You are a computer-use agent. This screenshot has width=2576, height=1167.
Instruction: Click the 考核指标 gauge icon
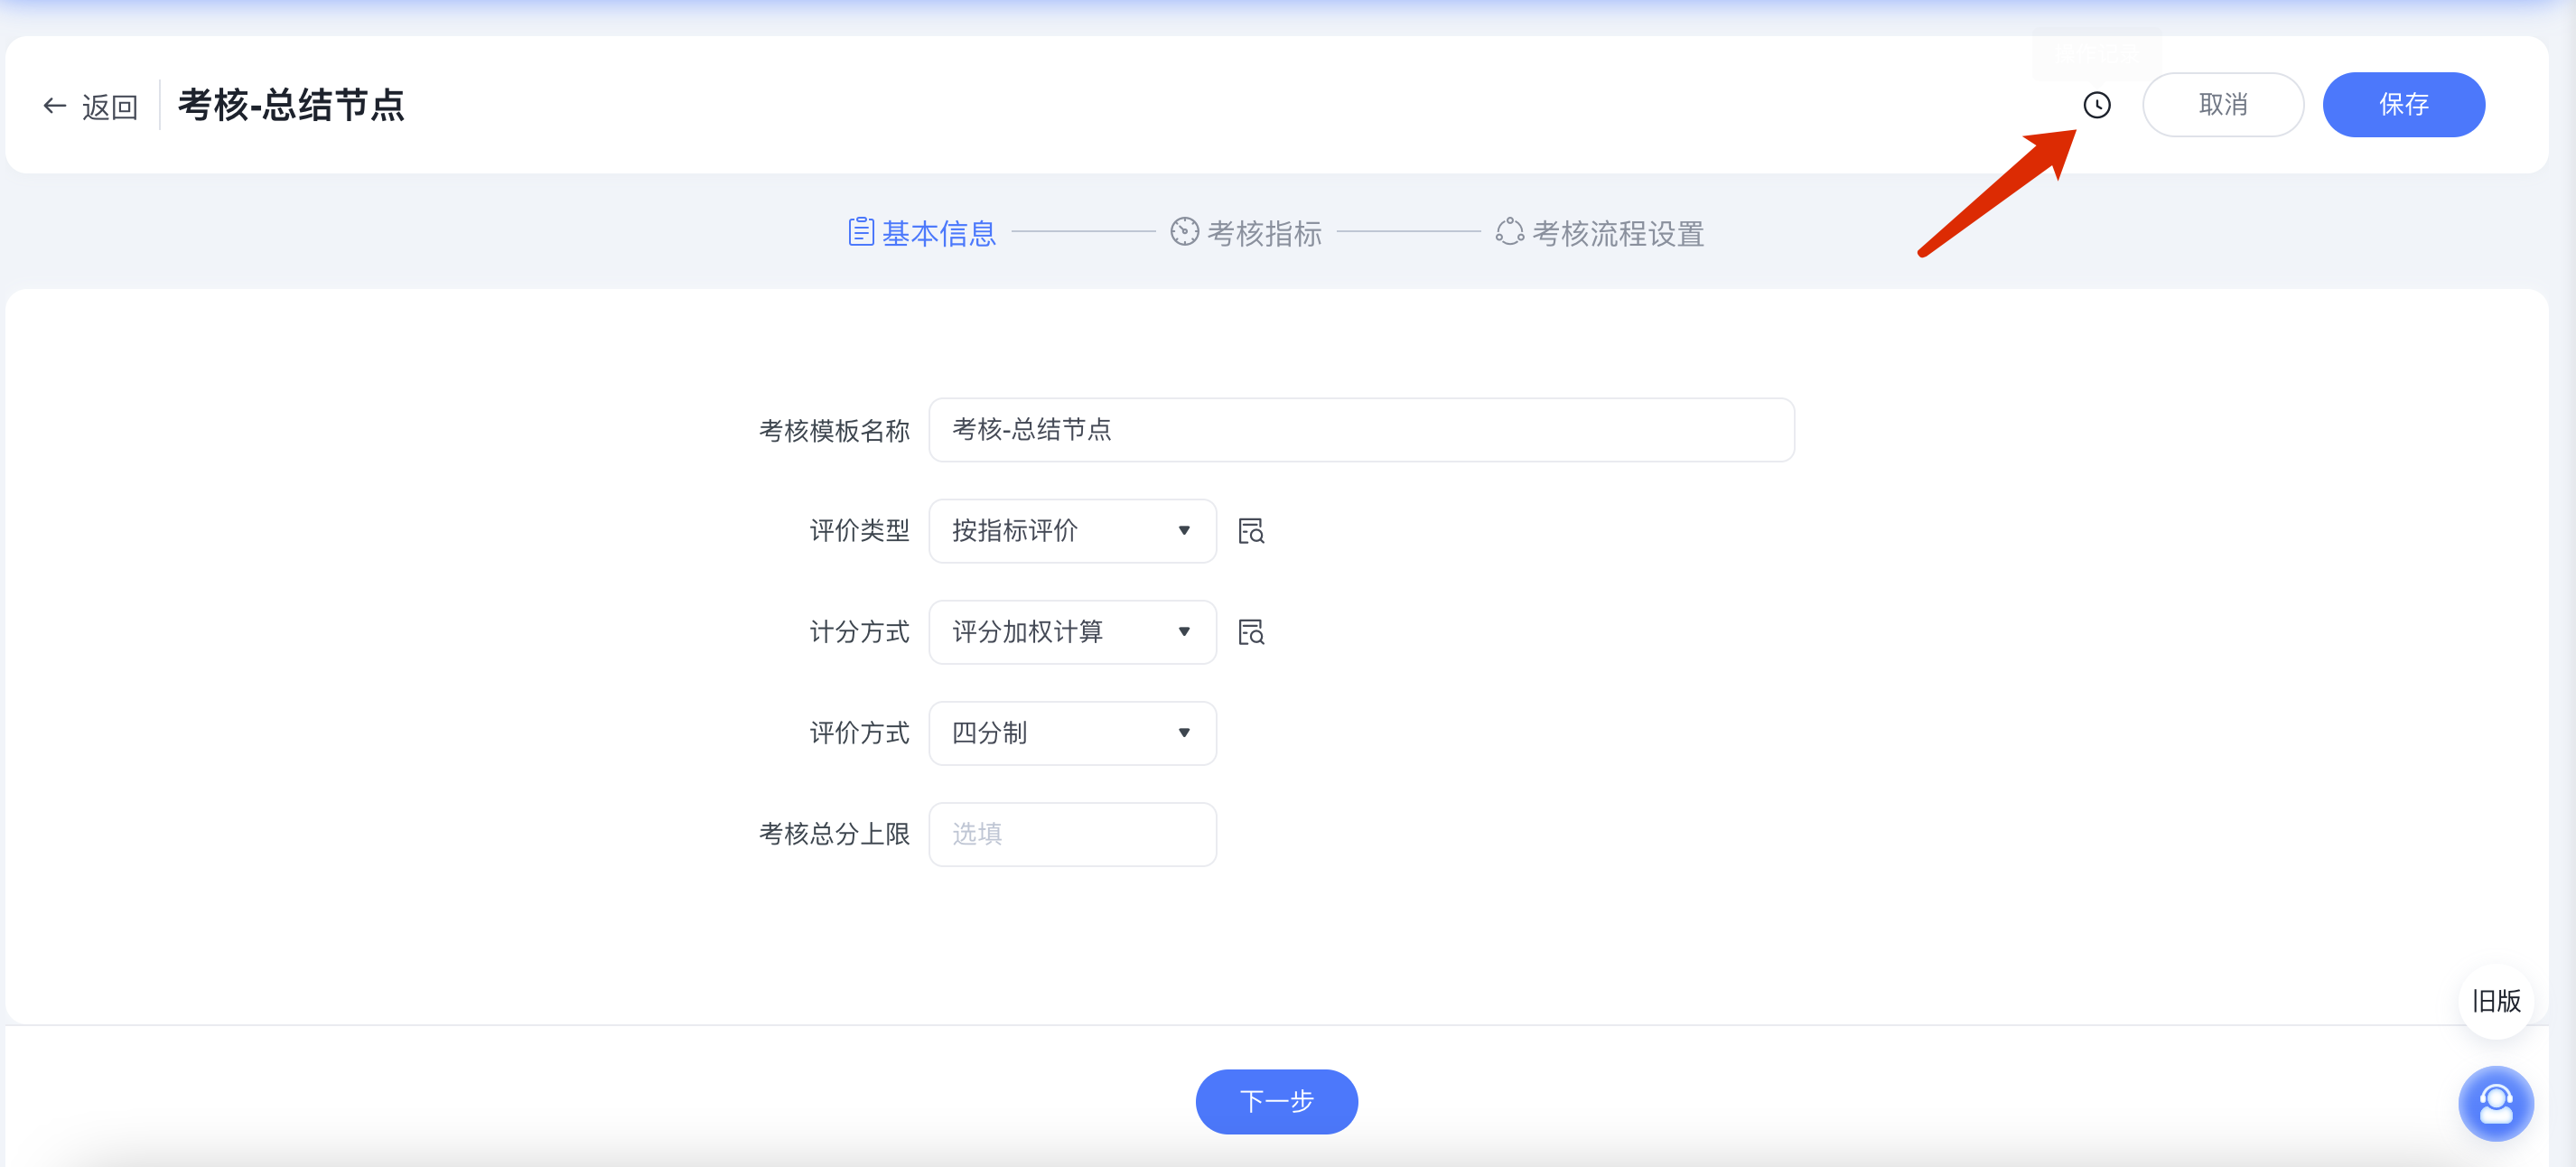pos(1185,232)
